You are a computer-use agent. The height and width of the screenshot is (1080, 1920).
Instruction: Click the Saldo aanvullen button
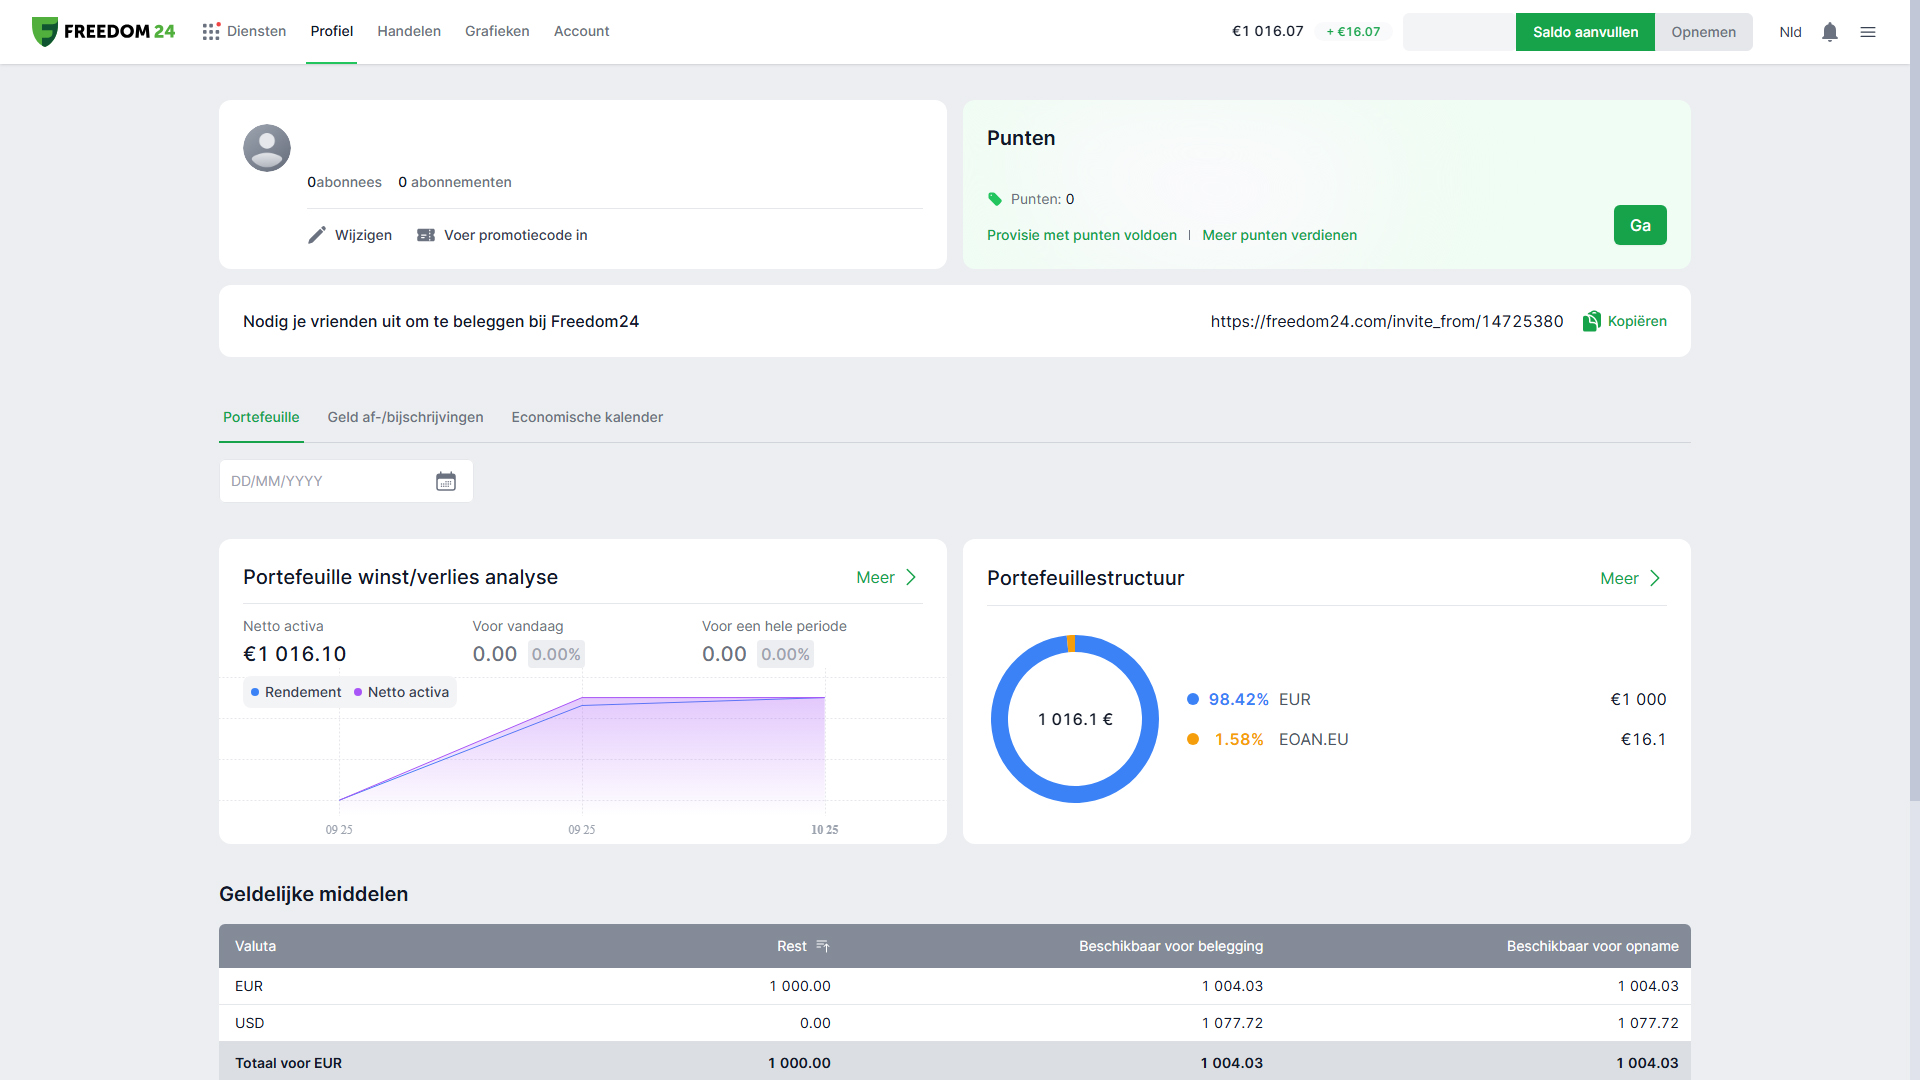(x=1585, y=32)
